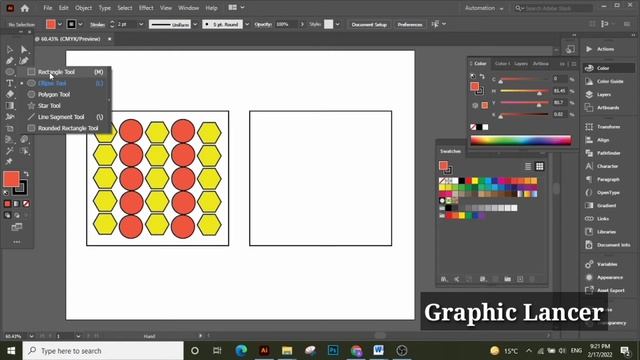Select the Gradient tool in toolbar

[10, 106]
